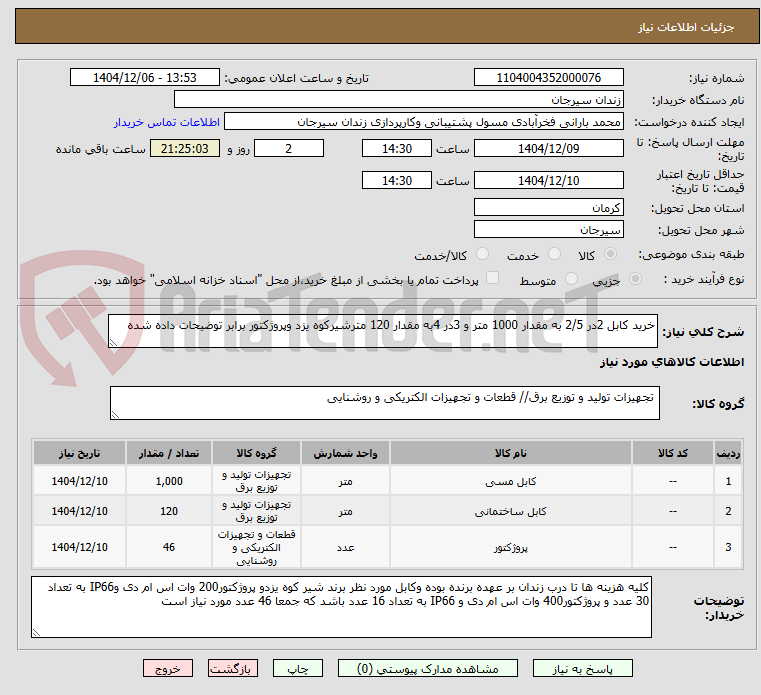The height and width of the screenshot is (695, 761).
Task: Click the متر unit cell for کابل ساختمانی
Action: tap(345, 511)
